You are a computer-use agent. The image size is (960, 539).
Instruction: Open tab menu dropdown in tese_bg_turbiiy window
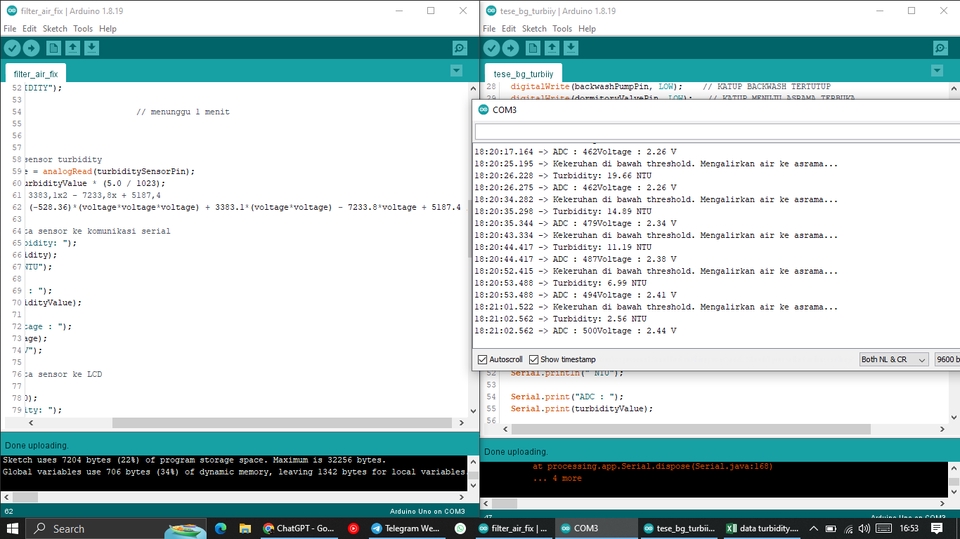(937, 70)
